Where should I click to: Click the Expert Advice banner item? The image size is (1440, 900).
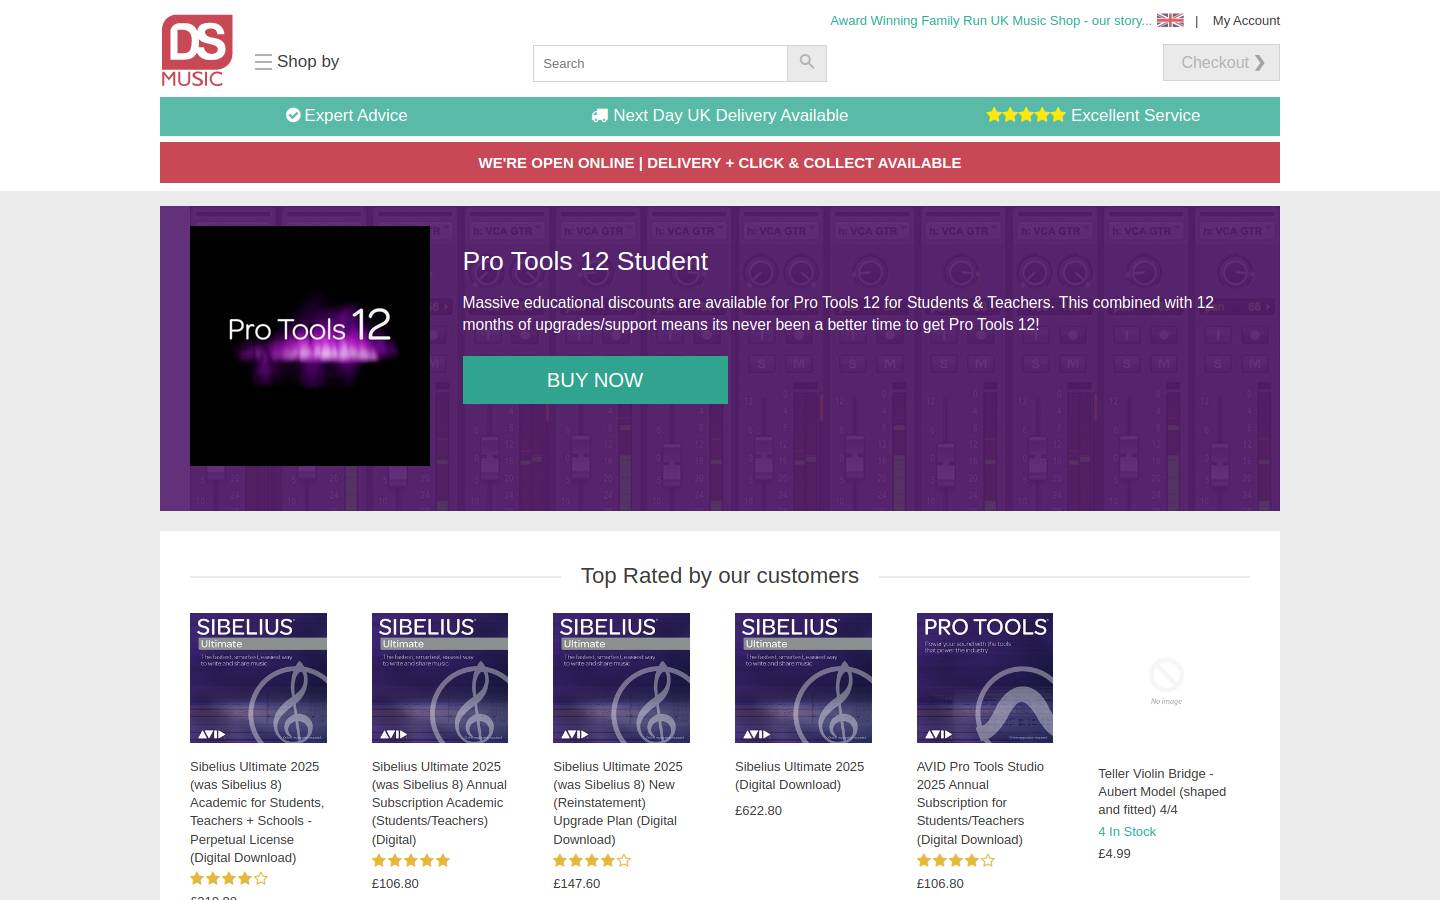click(x=347, y=115)
